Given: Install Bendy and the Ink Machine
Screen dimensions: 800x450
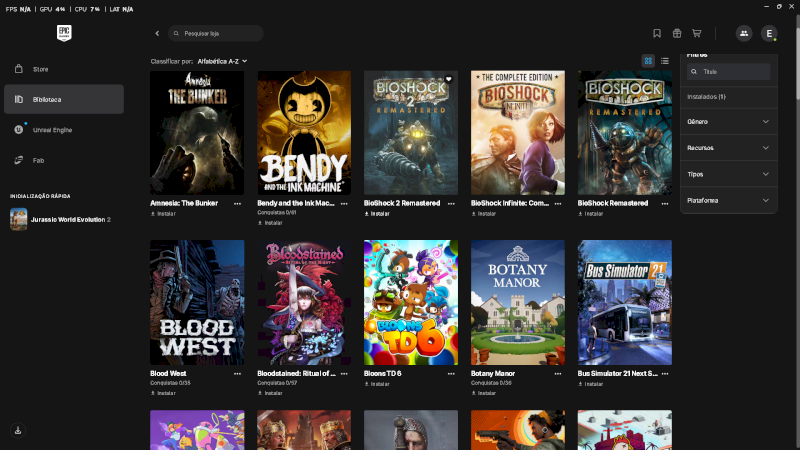Looking at the screenshot, I should coord(270,223).
